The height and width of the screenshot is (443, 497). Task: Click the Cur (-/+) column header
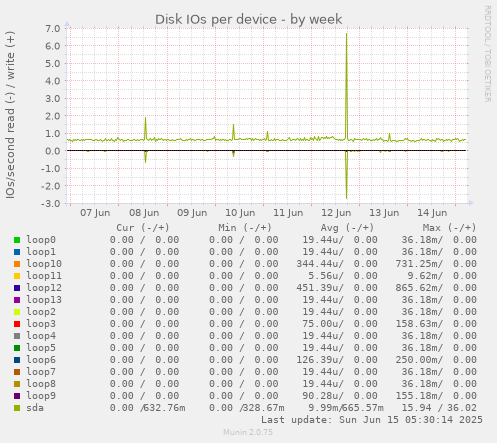143,228
